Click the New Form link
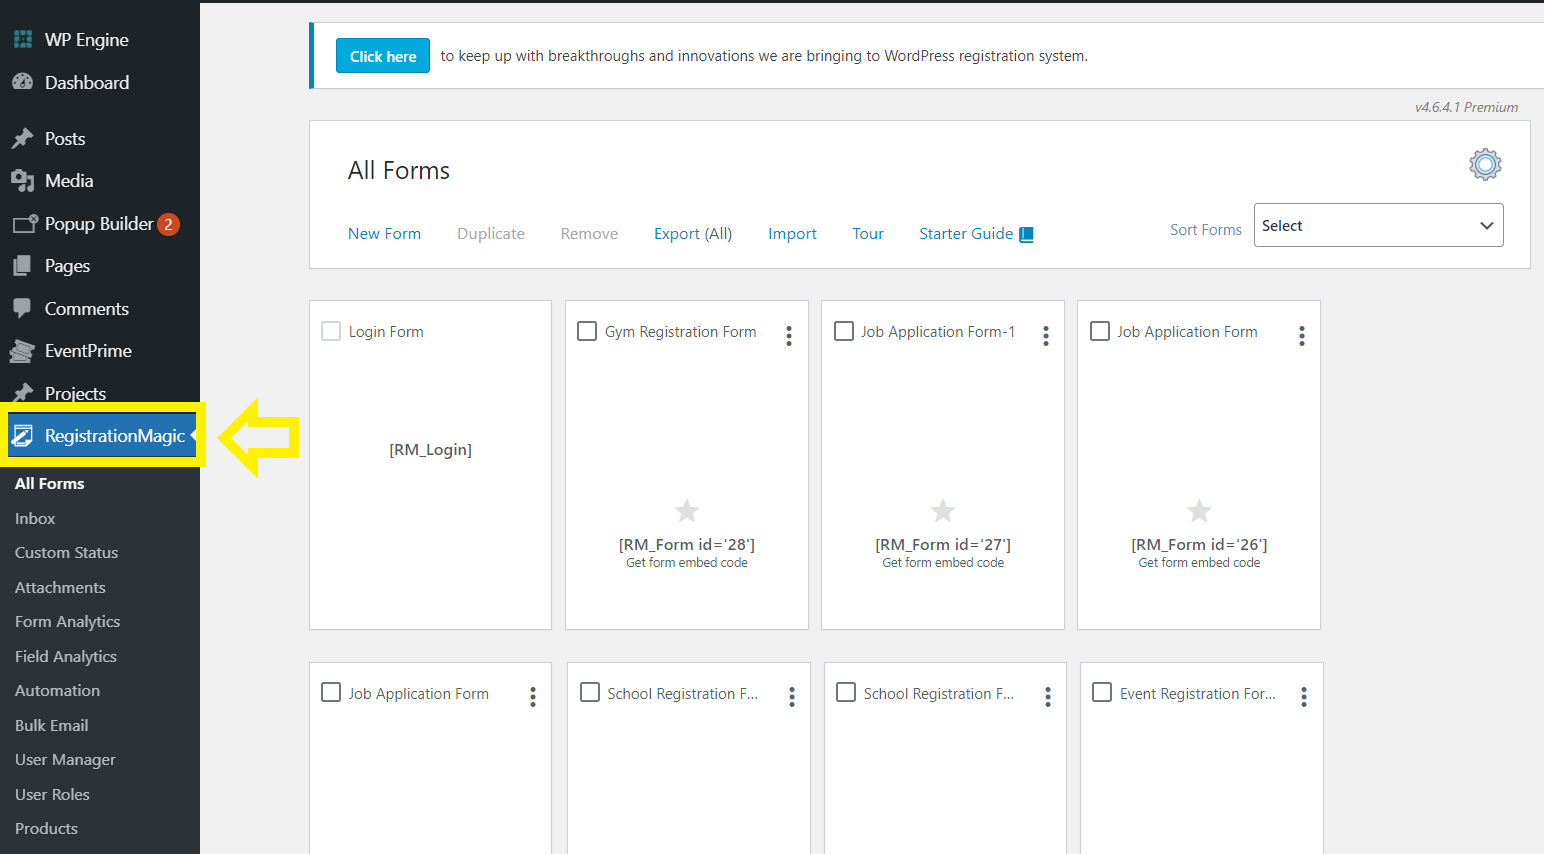This screenshot has width=1544, height=854. click(384, 233)
